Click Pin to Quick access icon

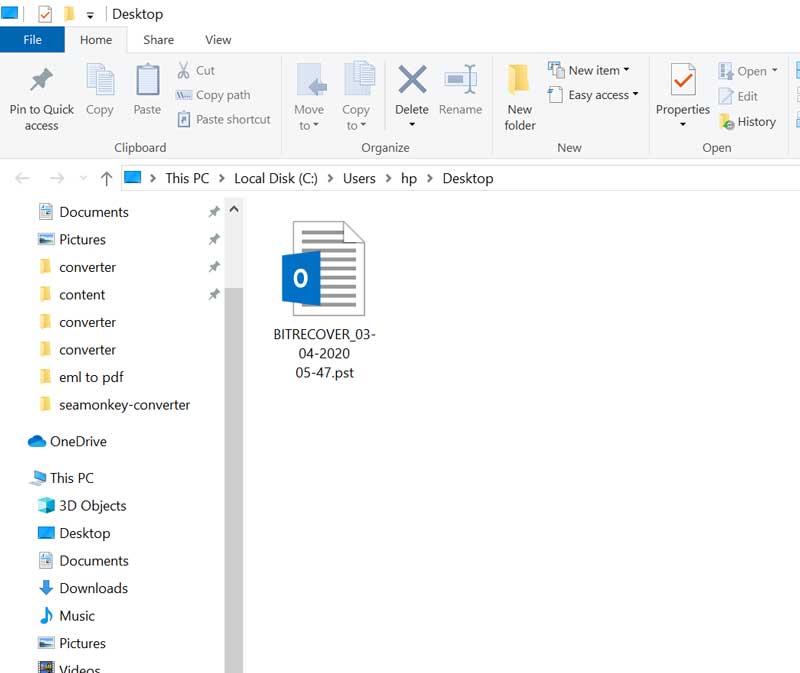coord(41,80)
